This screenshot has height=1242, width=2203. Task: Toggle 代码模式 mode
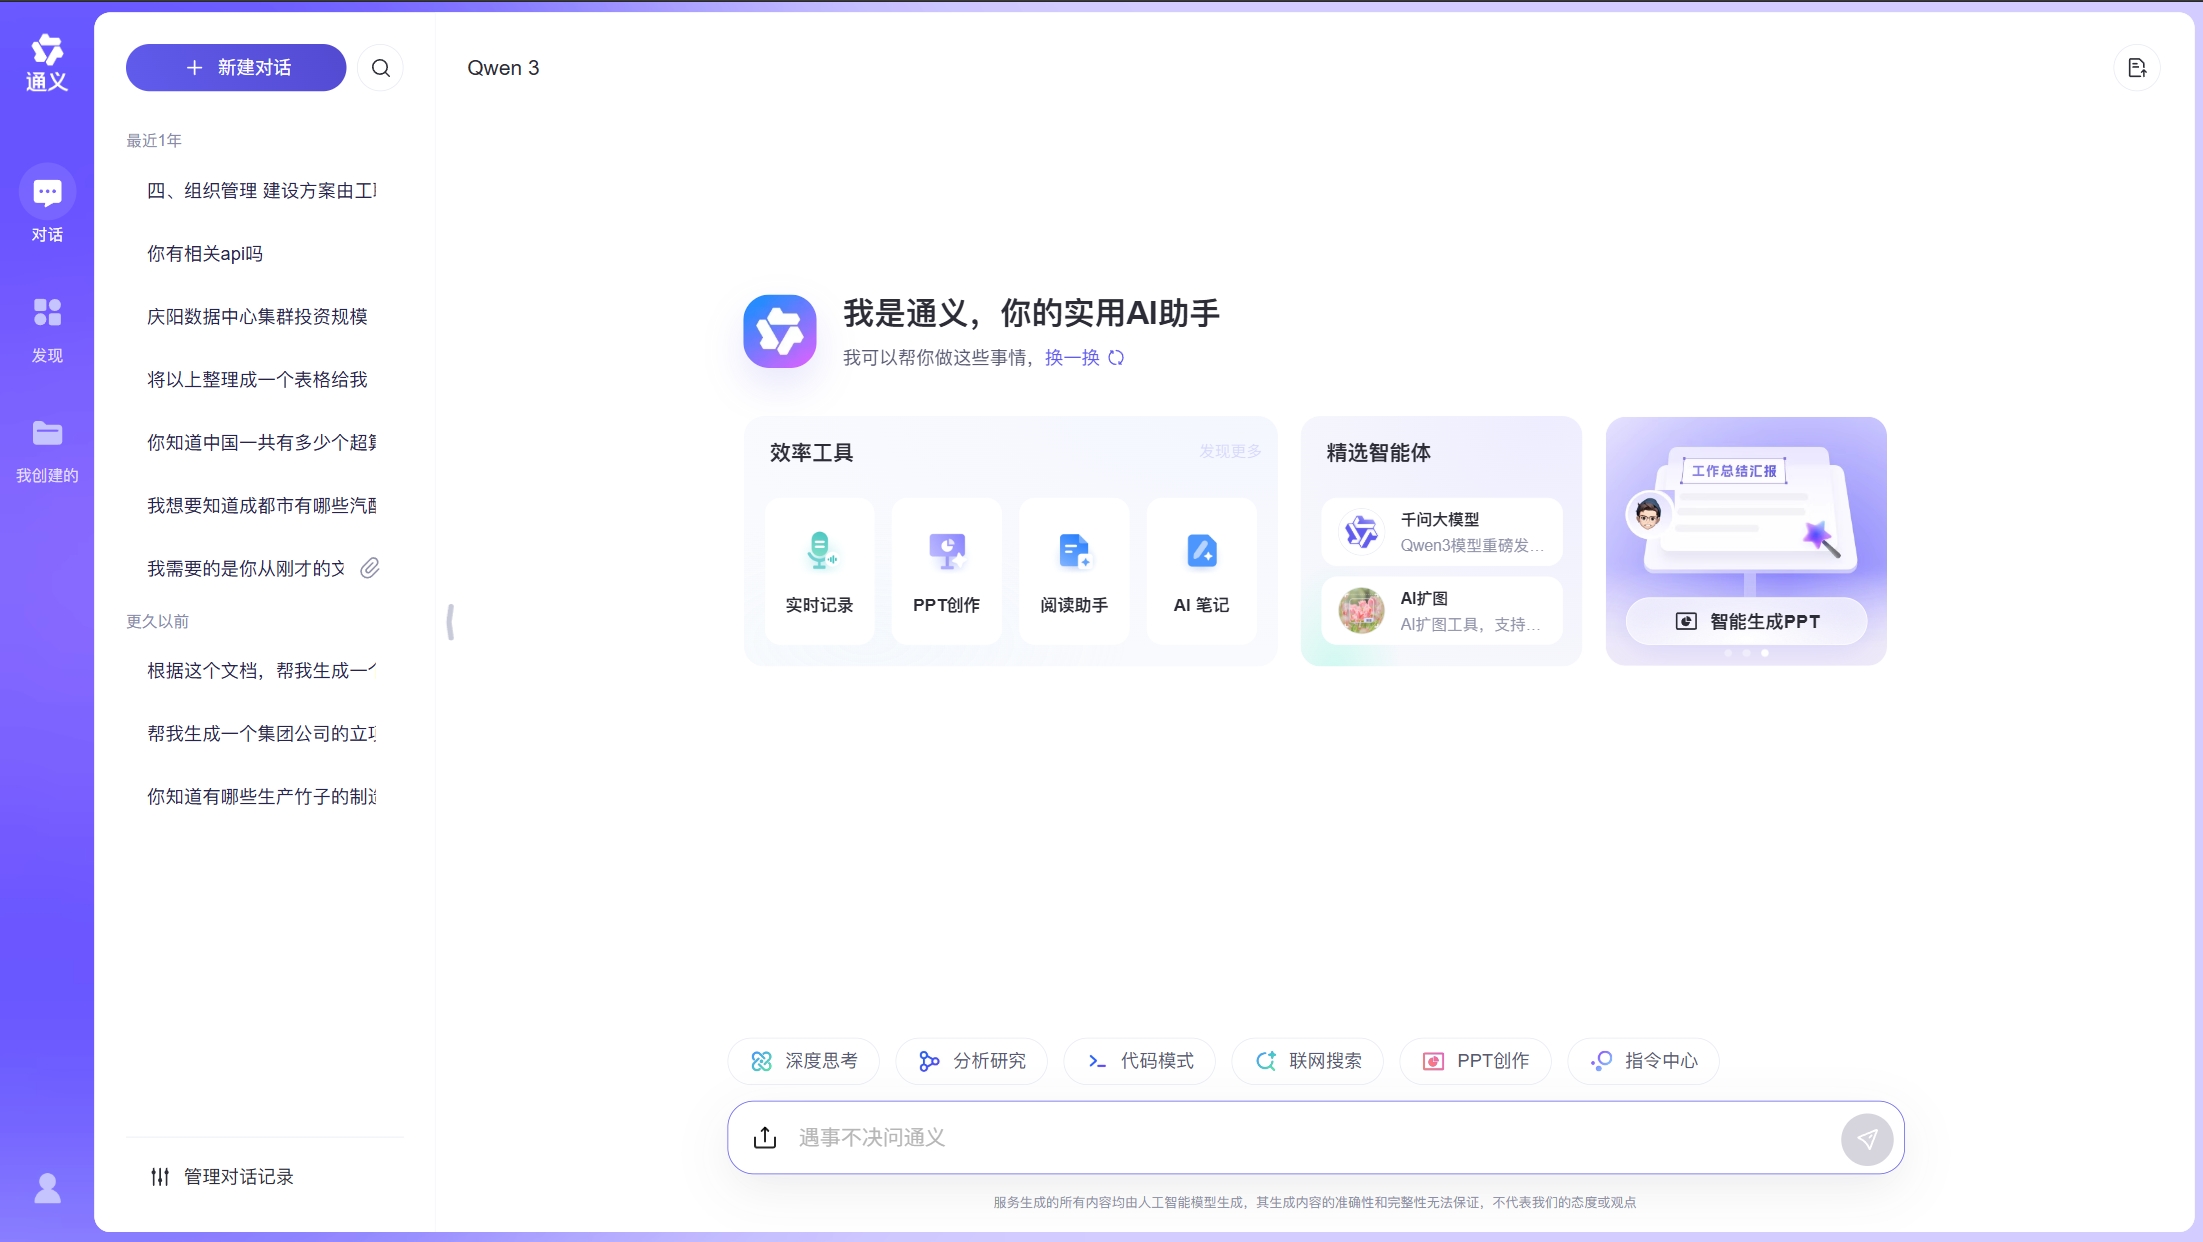1140,1061
